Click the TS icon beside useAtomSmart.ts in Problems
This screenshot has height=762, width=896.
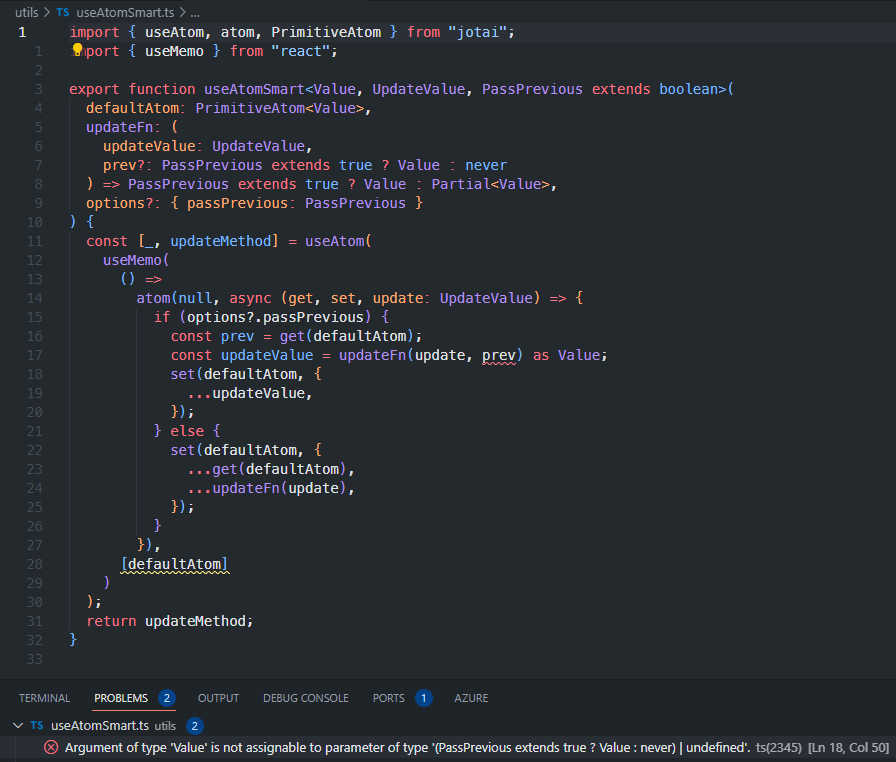coord(37,725)
